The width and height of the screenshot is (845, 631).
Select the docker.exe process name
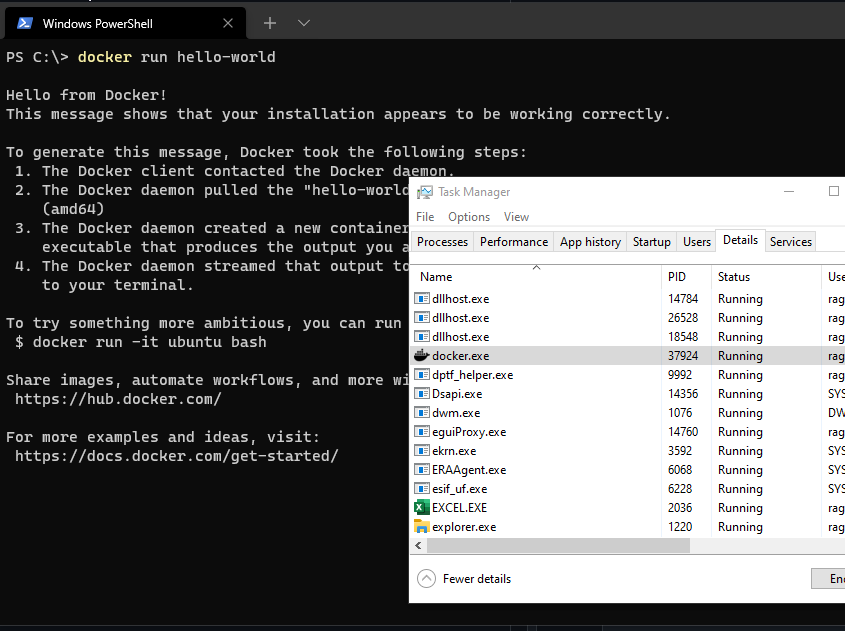click(x=461, y=356)
